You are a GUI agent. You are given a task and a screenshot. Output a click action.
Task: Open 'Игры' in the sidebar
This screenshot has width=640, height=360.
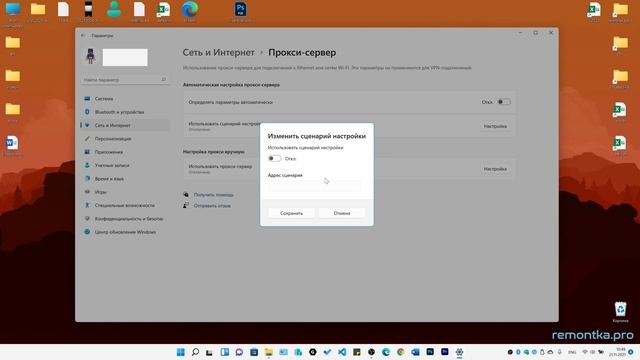point(125,192)
